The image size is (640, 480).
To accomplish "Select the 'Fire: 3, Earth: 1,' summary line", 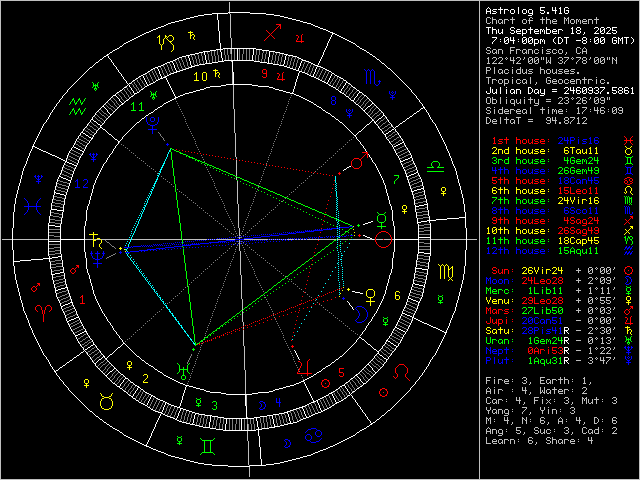I will point(539,381).
